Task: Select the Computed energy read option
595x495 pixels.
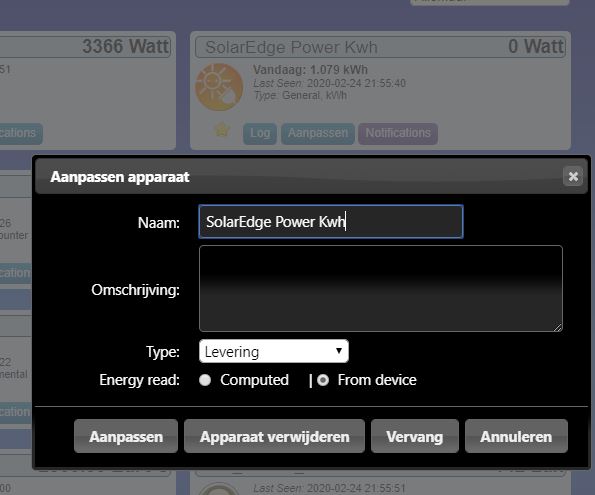Action: click(x=205, y=380)
